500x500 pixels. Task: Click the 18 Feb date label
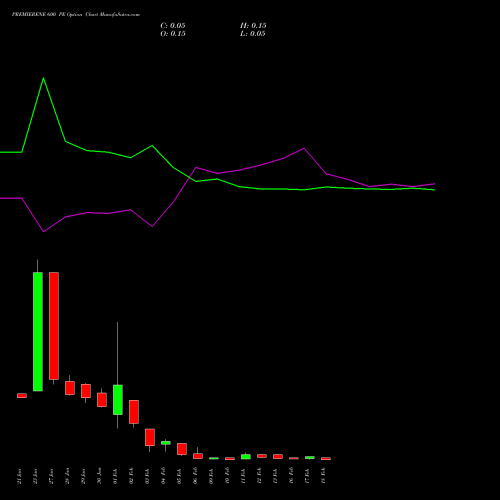323,476
